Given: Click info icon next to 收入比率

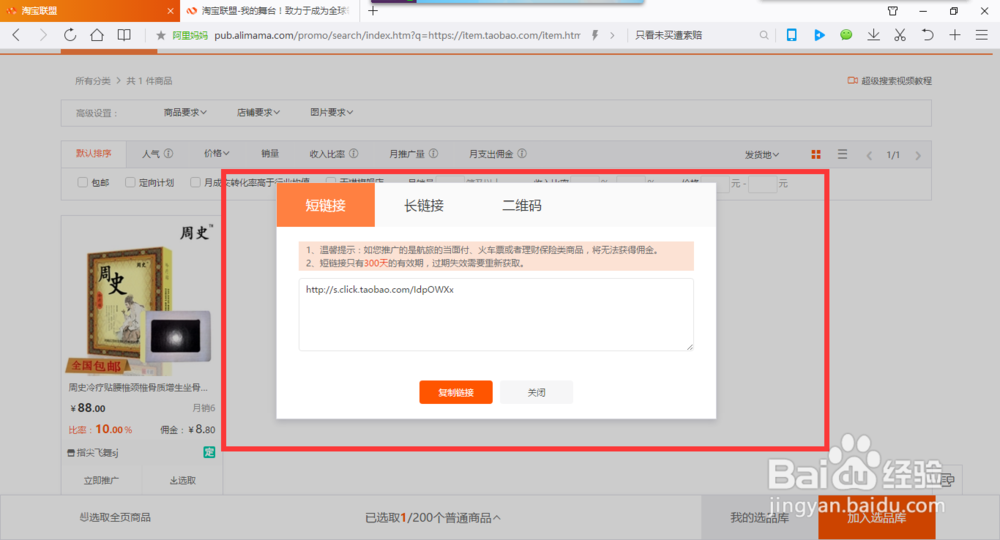Looking at the screenshot, I should pyautogui.click(x=353, y=154).
